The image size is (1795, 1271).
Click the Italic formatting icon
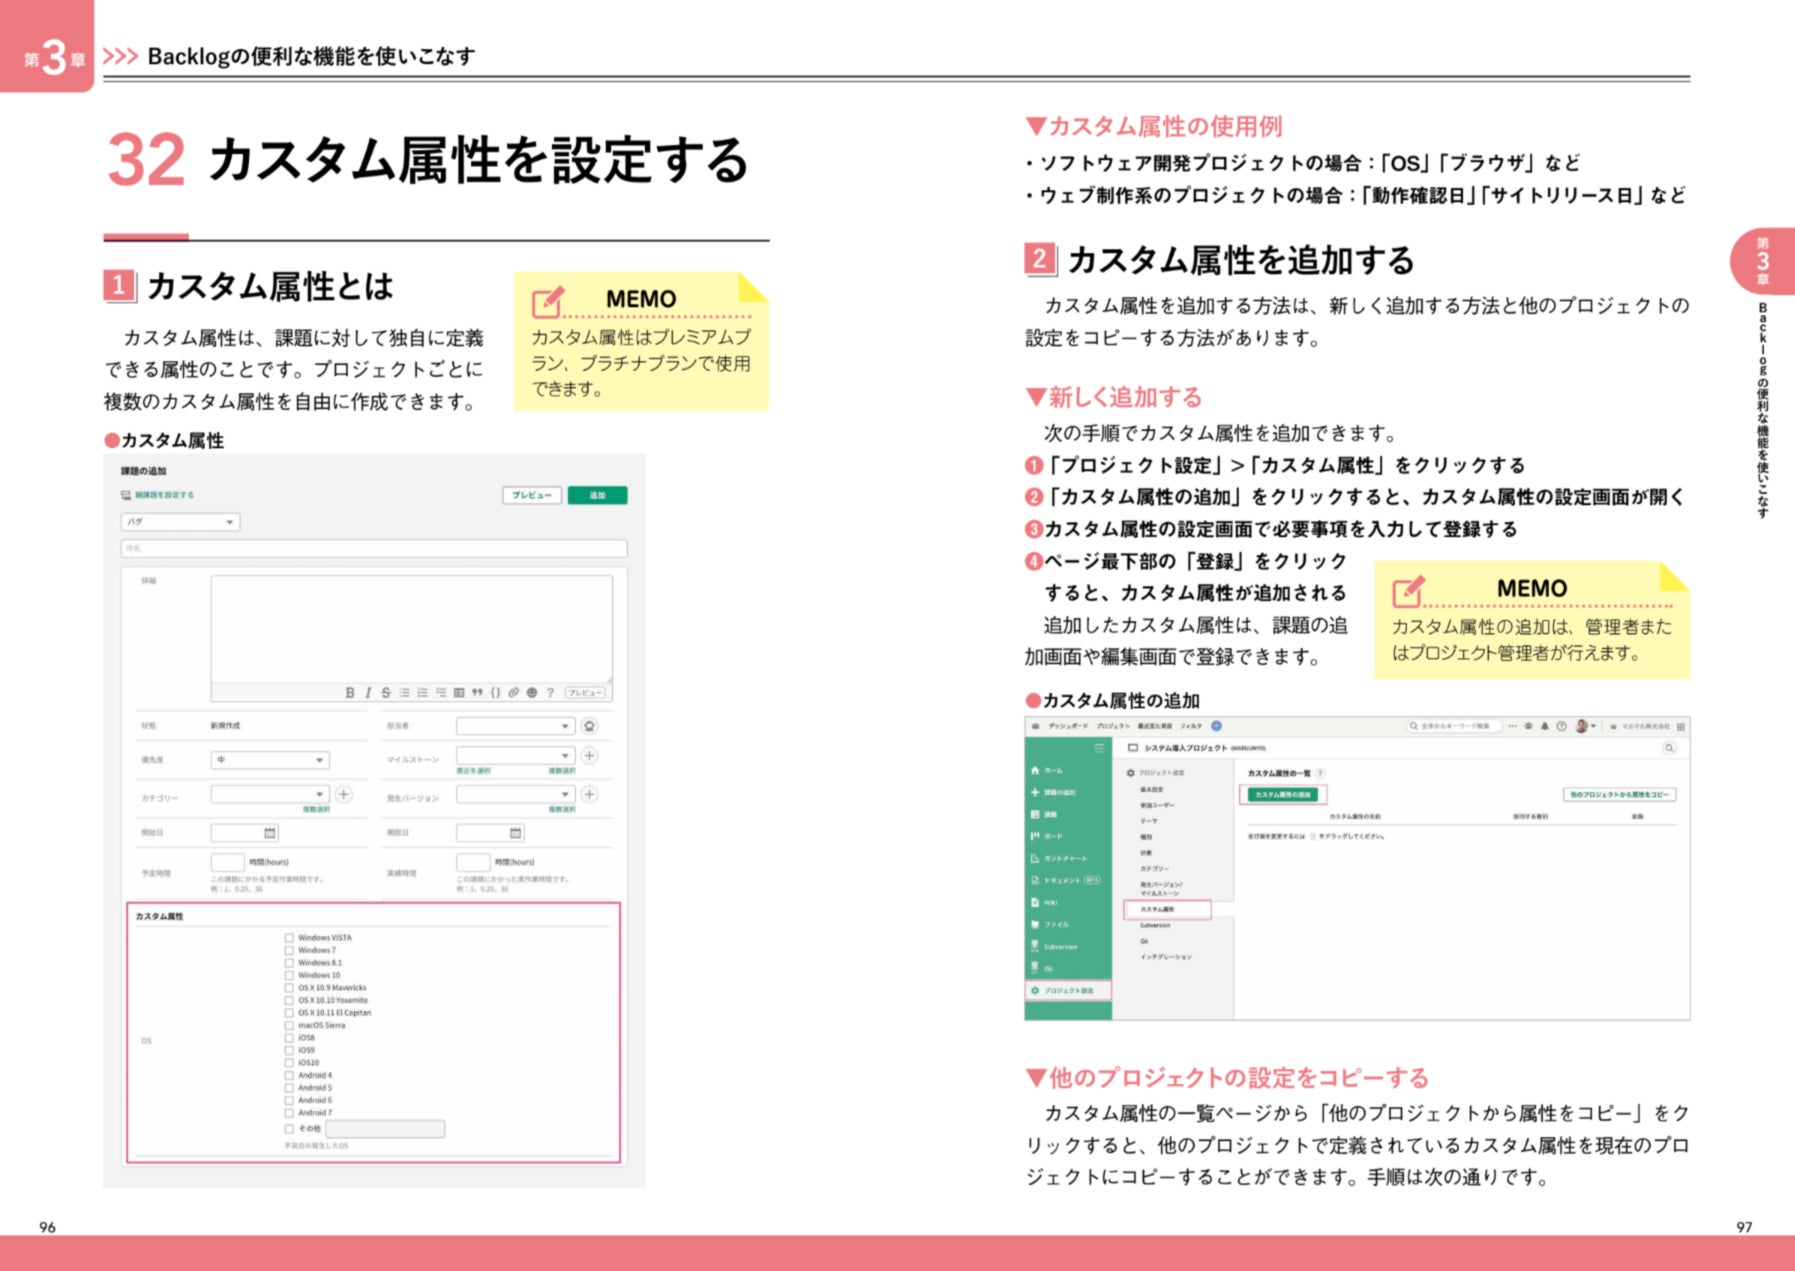(368, 692)
